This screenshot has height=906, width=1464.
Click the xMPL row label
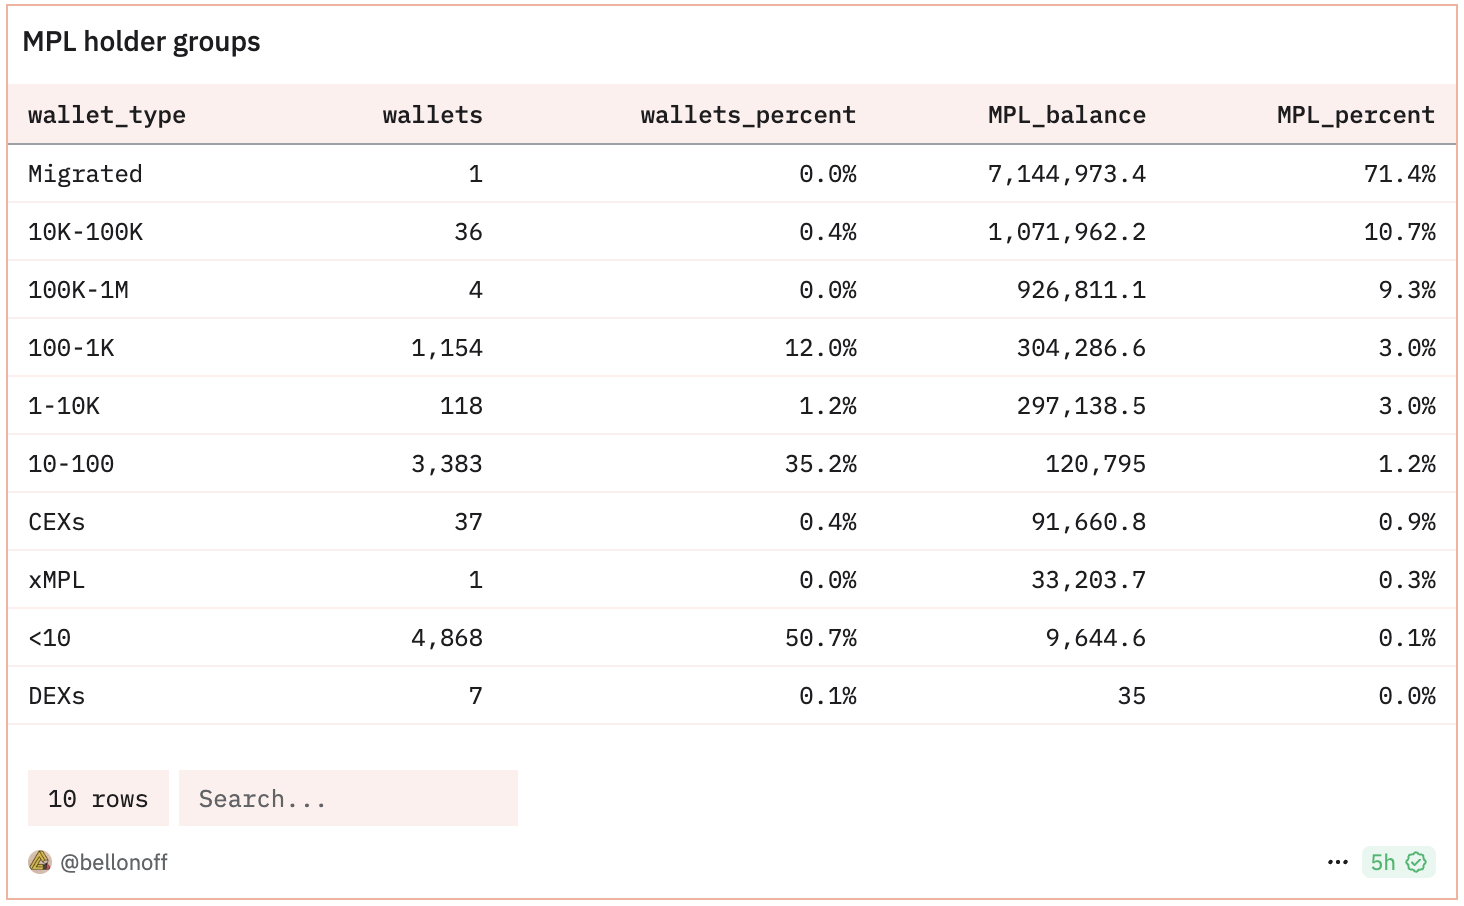56,580
